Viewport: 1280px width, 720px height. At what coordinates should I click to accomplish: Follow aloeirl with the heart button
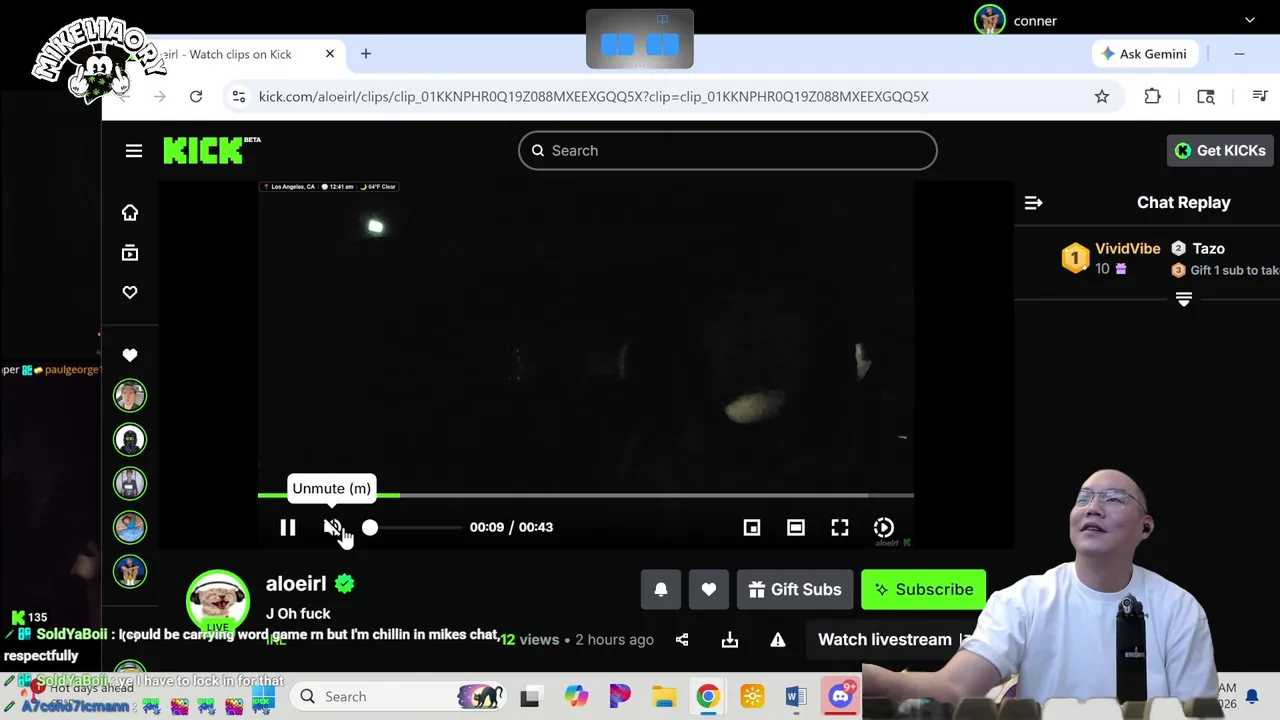point(709,590)
